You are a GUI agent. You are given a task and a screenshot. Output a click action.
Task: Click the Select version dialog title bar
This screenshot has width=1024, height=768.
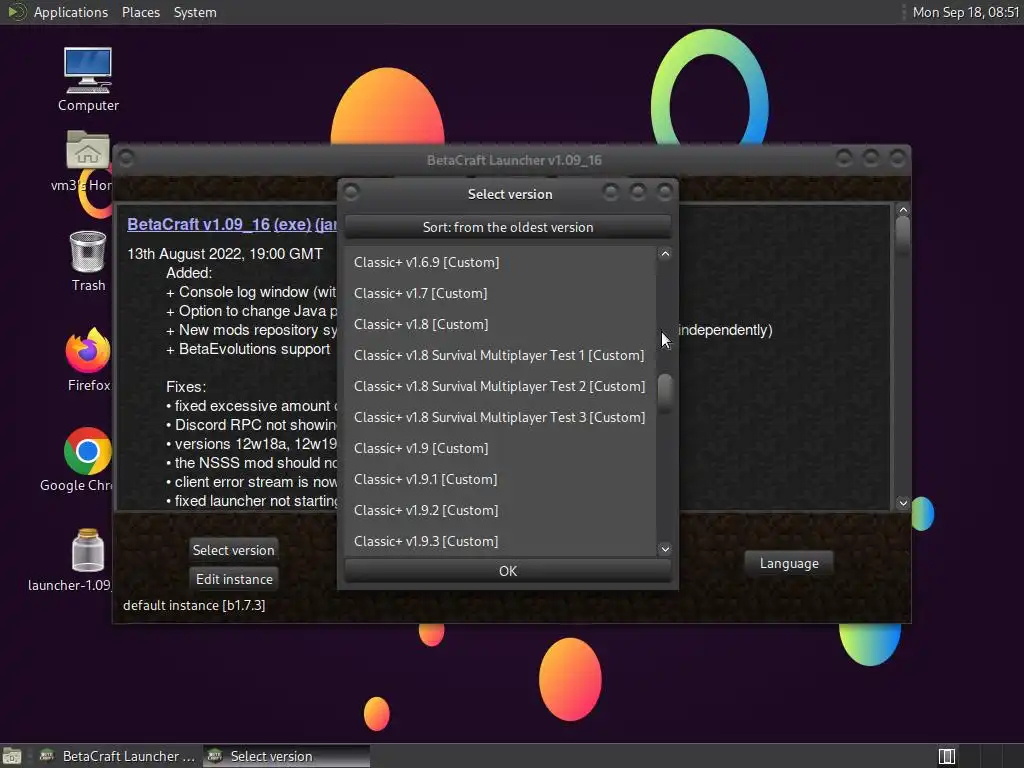point(509,193)
